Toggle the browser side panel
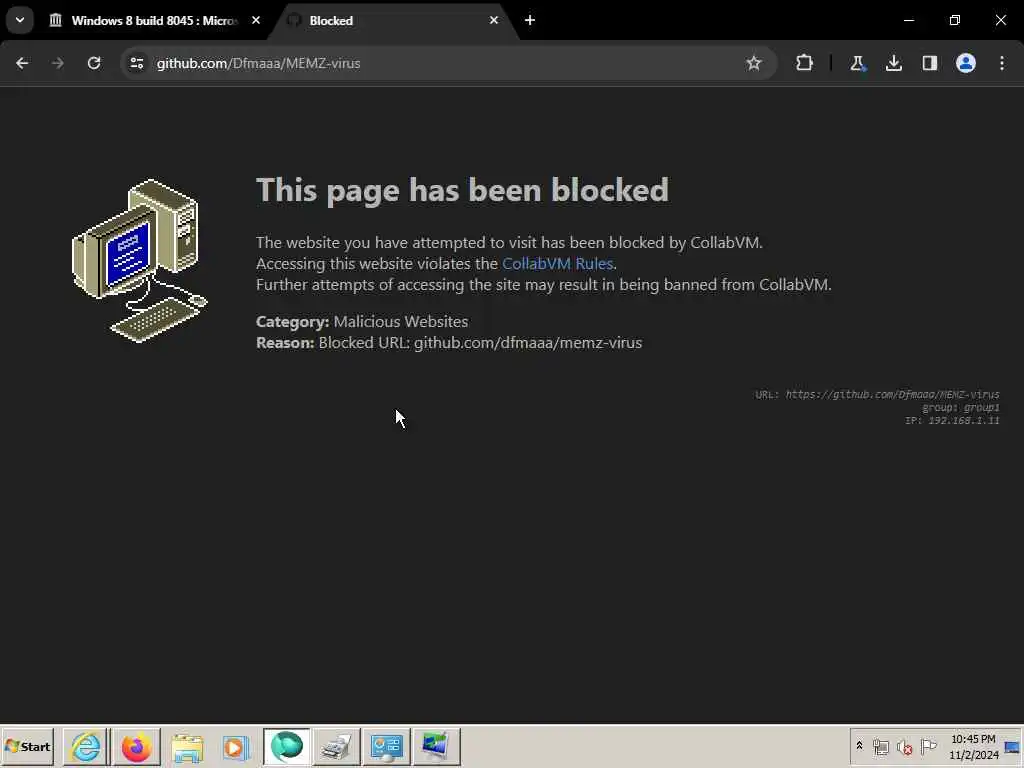Screen dimensions: 1024x768 929,63
